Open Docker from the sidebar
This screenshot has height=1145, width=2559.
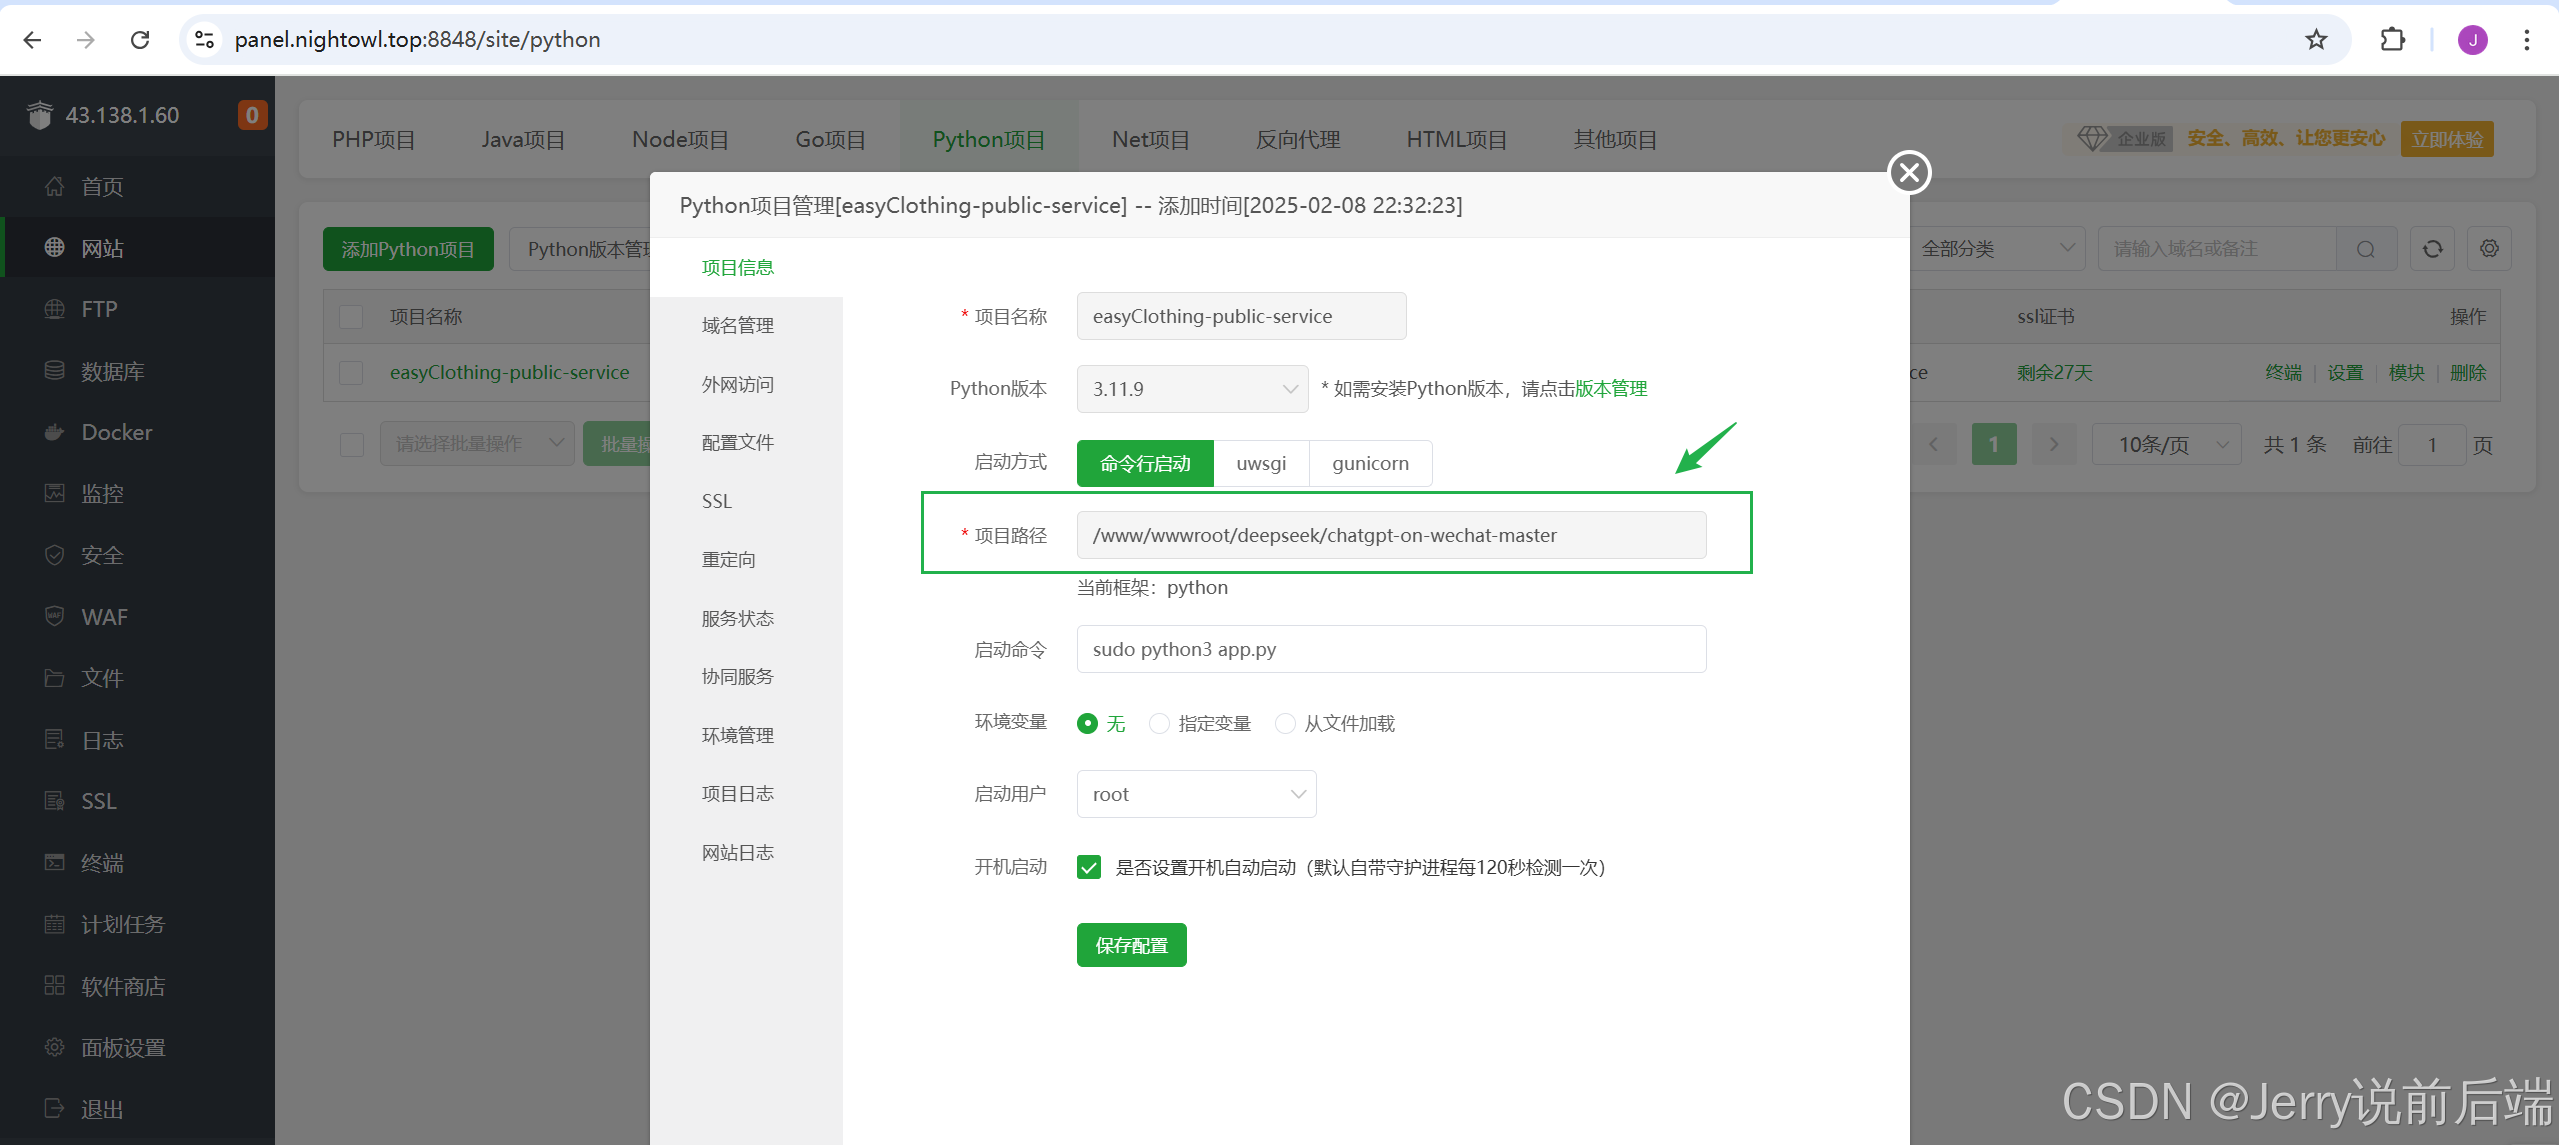coord(116,432)
